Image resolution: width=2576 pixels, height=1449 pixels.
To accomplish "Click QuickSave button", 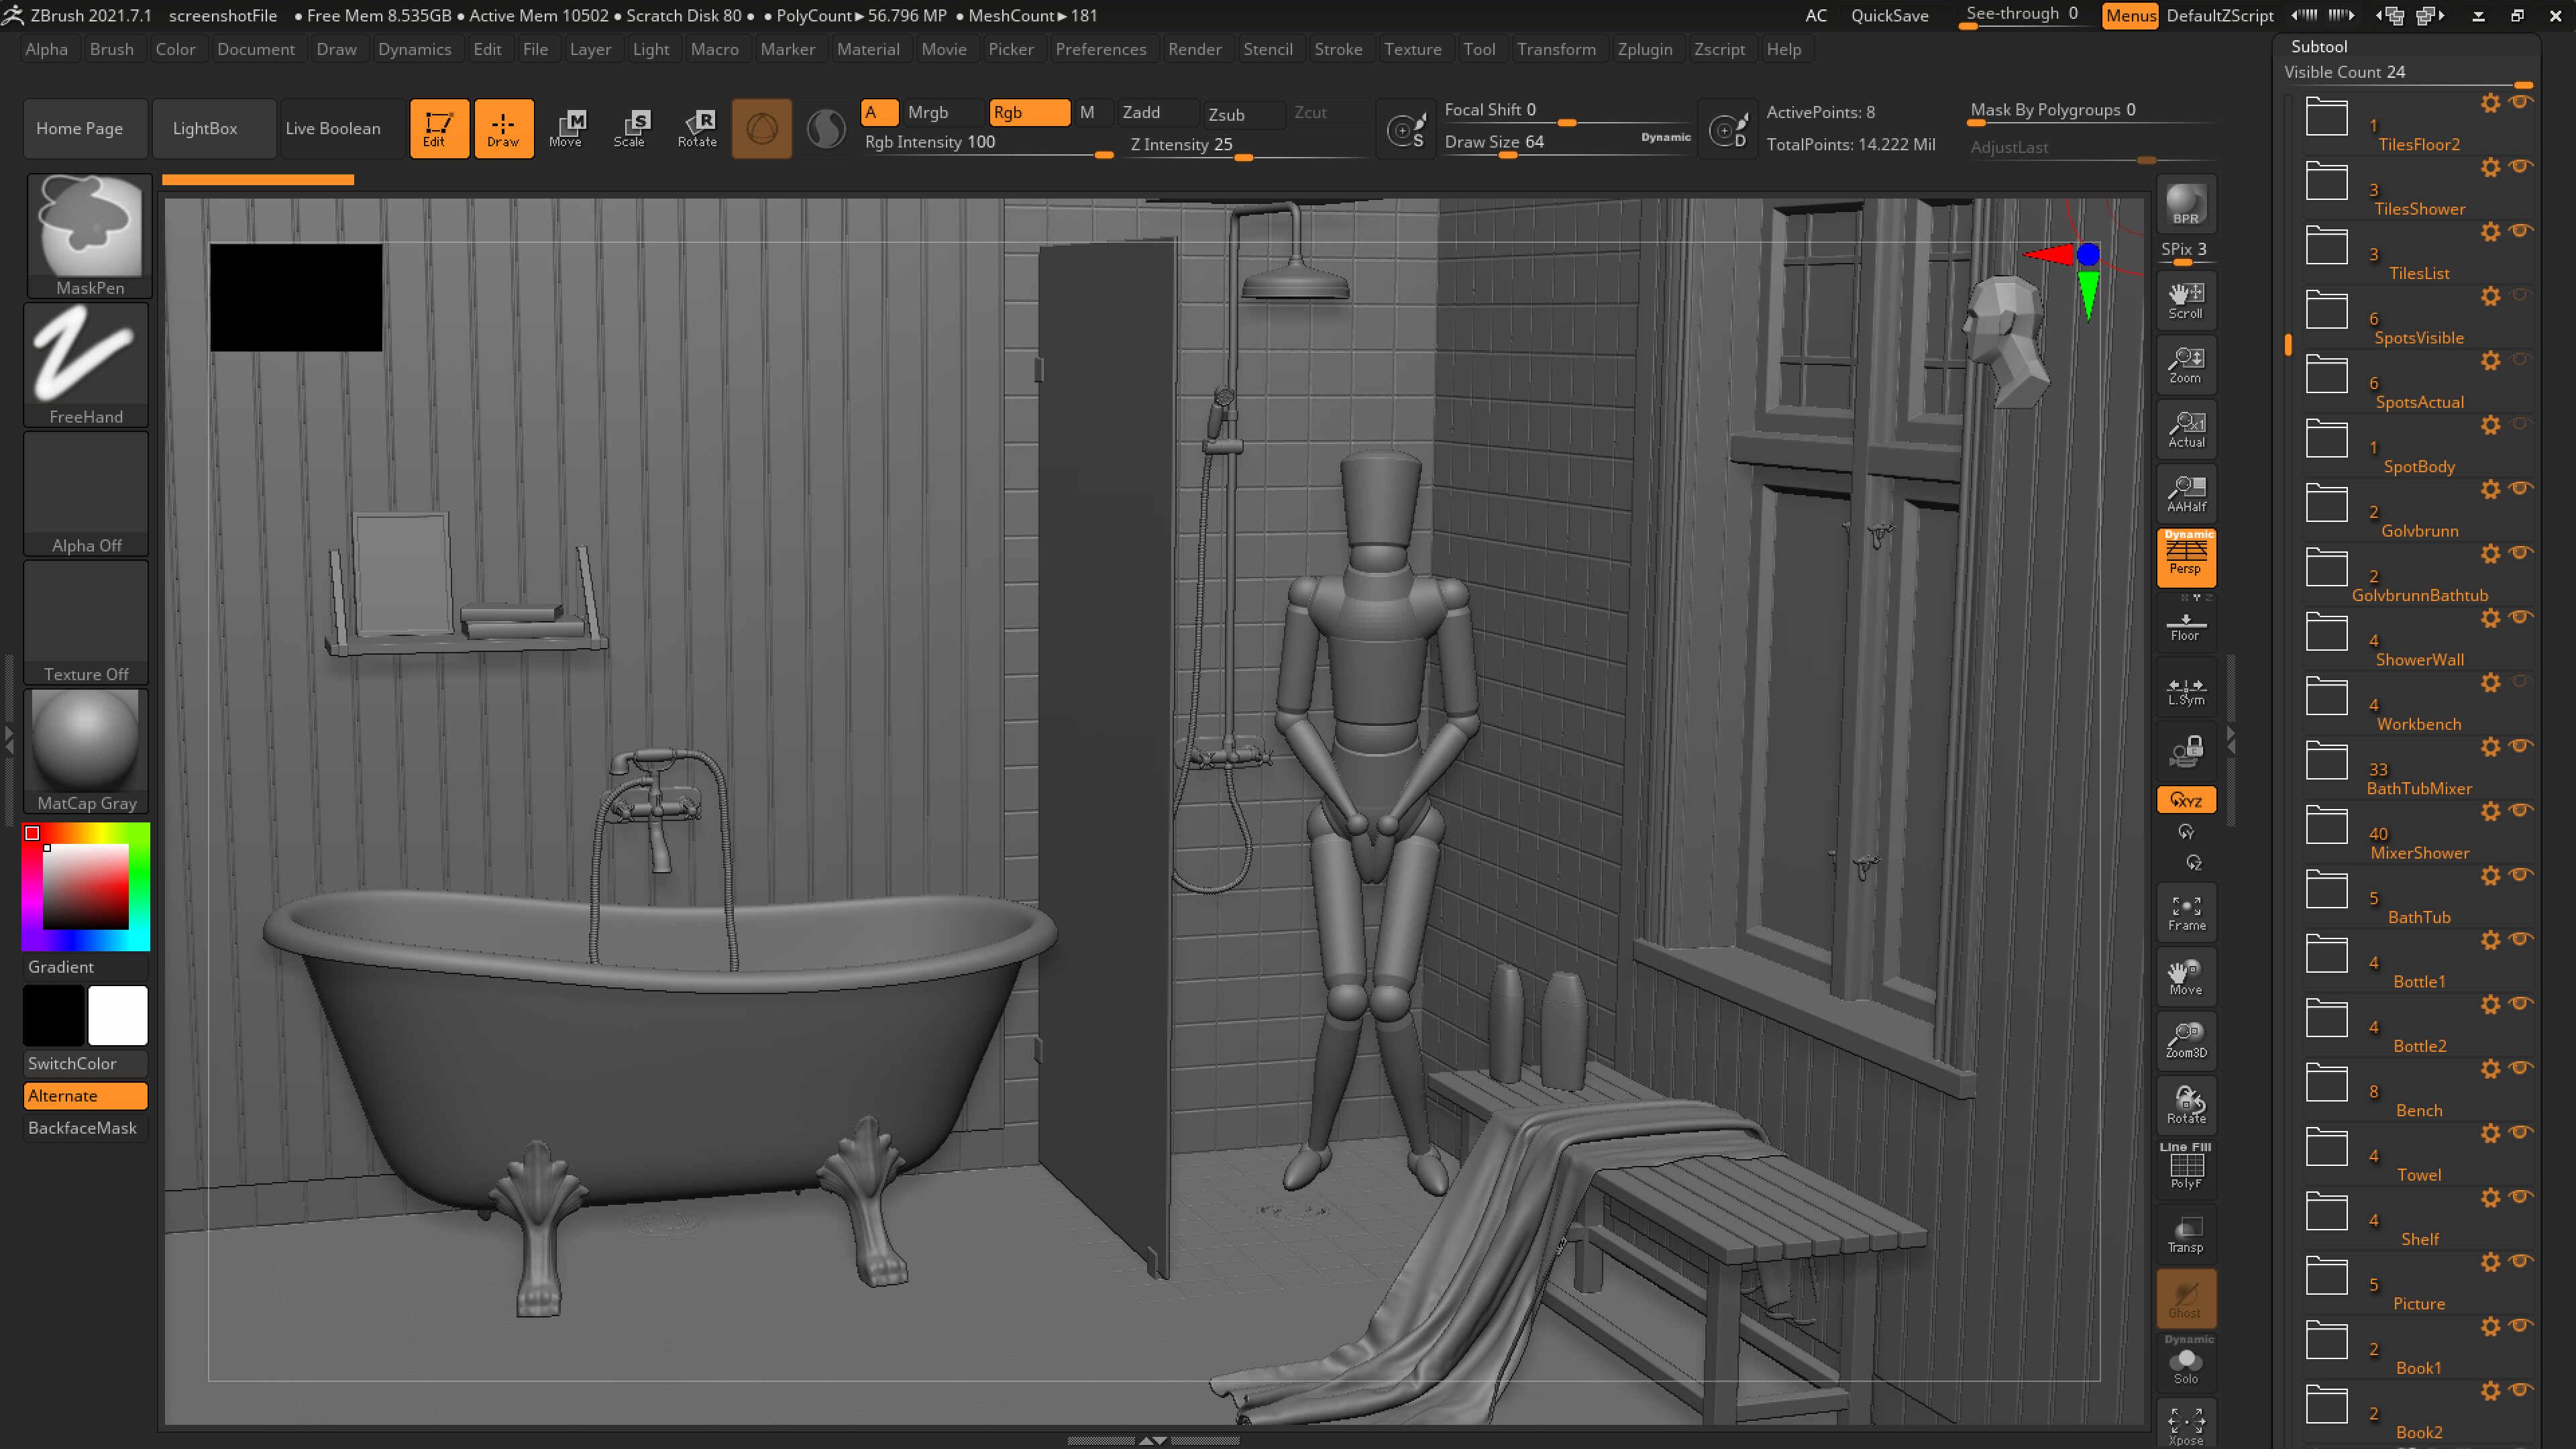I will (x=1889, y=15).
